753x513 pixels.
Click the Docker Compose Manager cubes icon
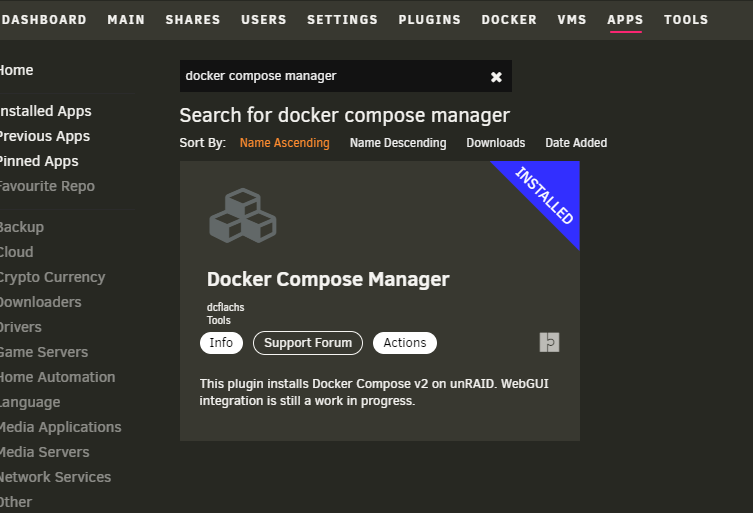[x=242, y=215]
